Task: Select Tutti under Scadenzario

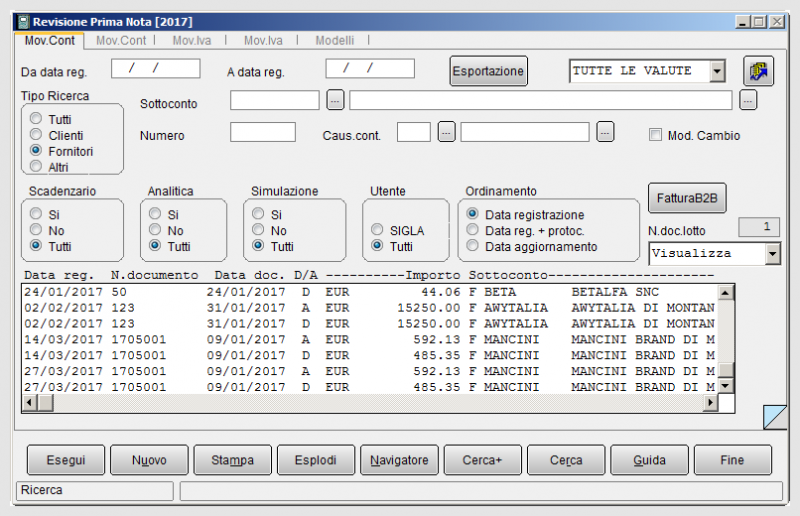Action: tap(36, 245)
